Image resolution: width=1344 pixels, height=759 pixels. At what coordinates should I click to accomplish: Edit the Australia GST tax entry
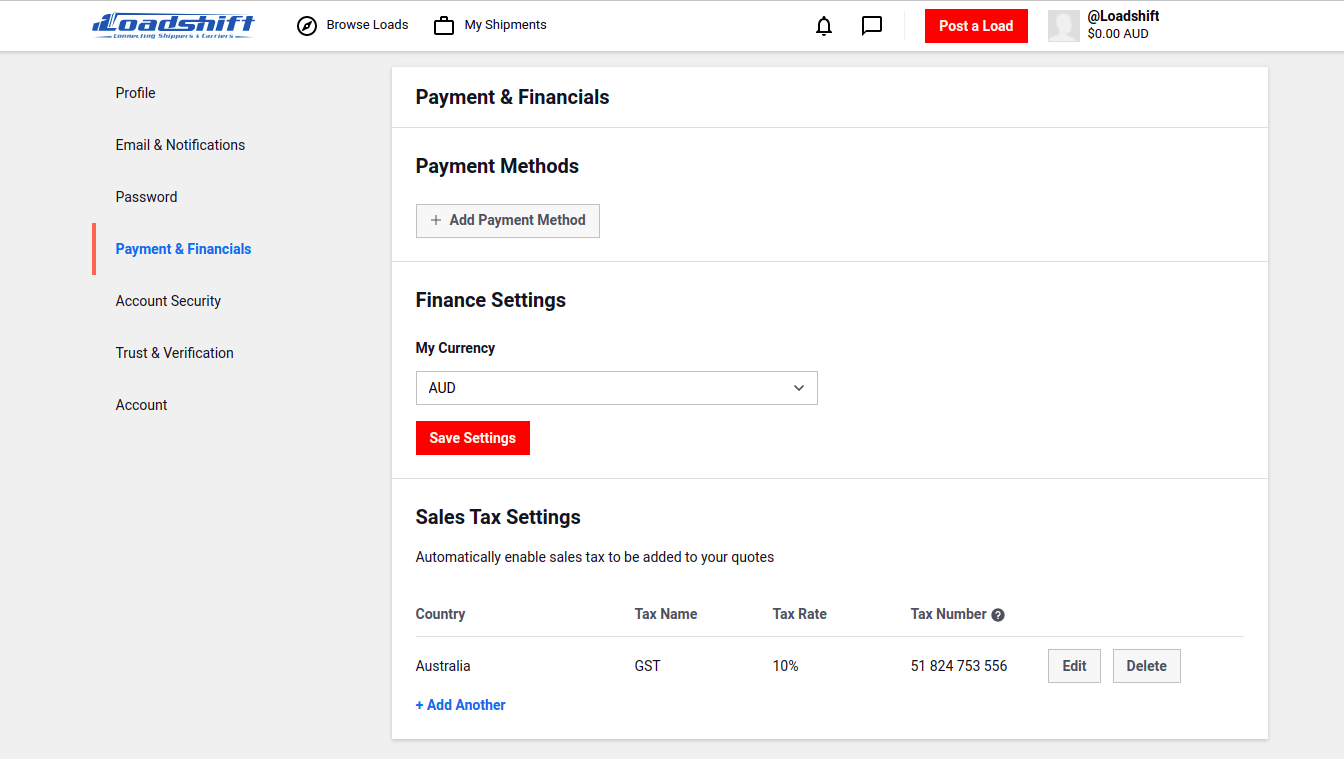pyautogui.click(x=1074, y=665)
